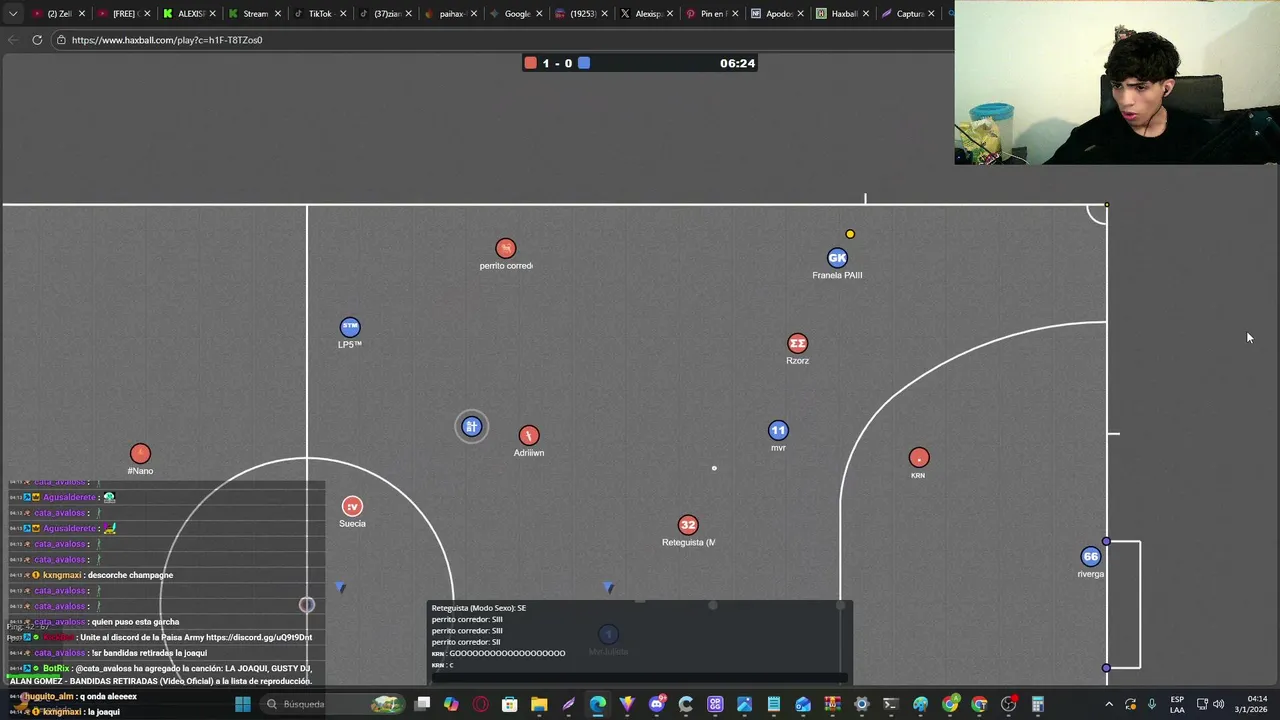The image size is (1280, 720).
Task: Switch to the TikTok tab
Action: tap(318, 14)
